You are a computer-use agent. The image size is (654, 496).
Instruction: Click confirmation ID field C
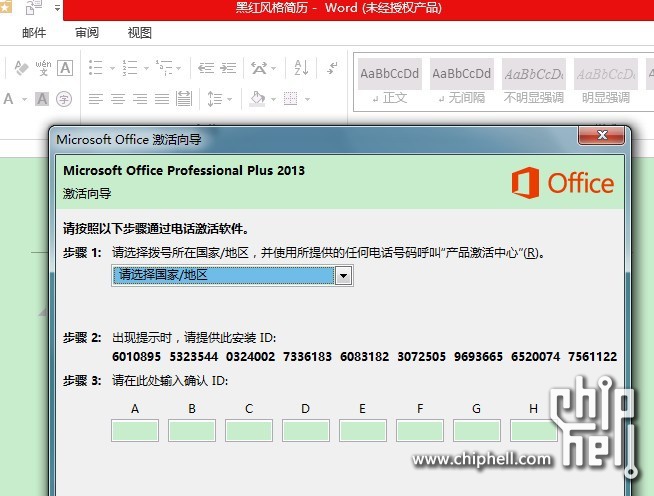click(x=249, y=431)
